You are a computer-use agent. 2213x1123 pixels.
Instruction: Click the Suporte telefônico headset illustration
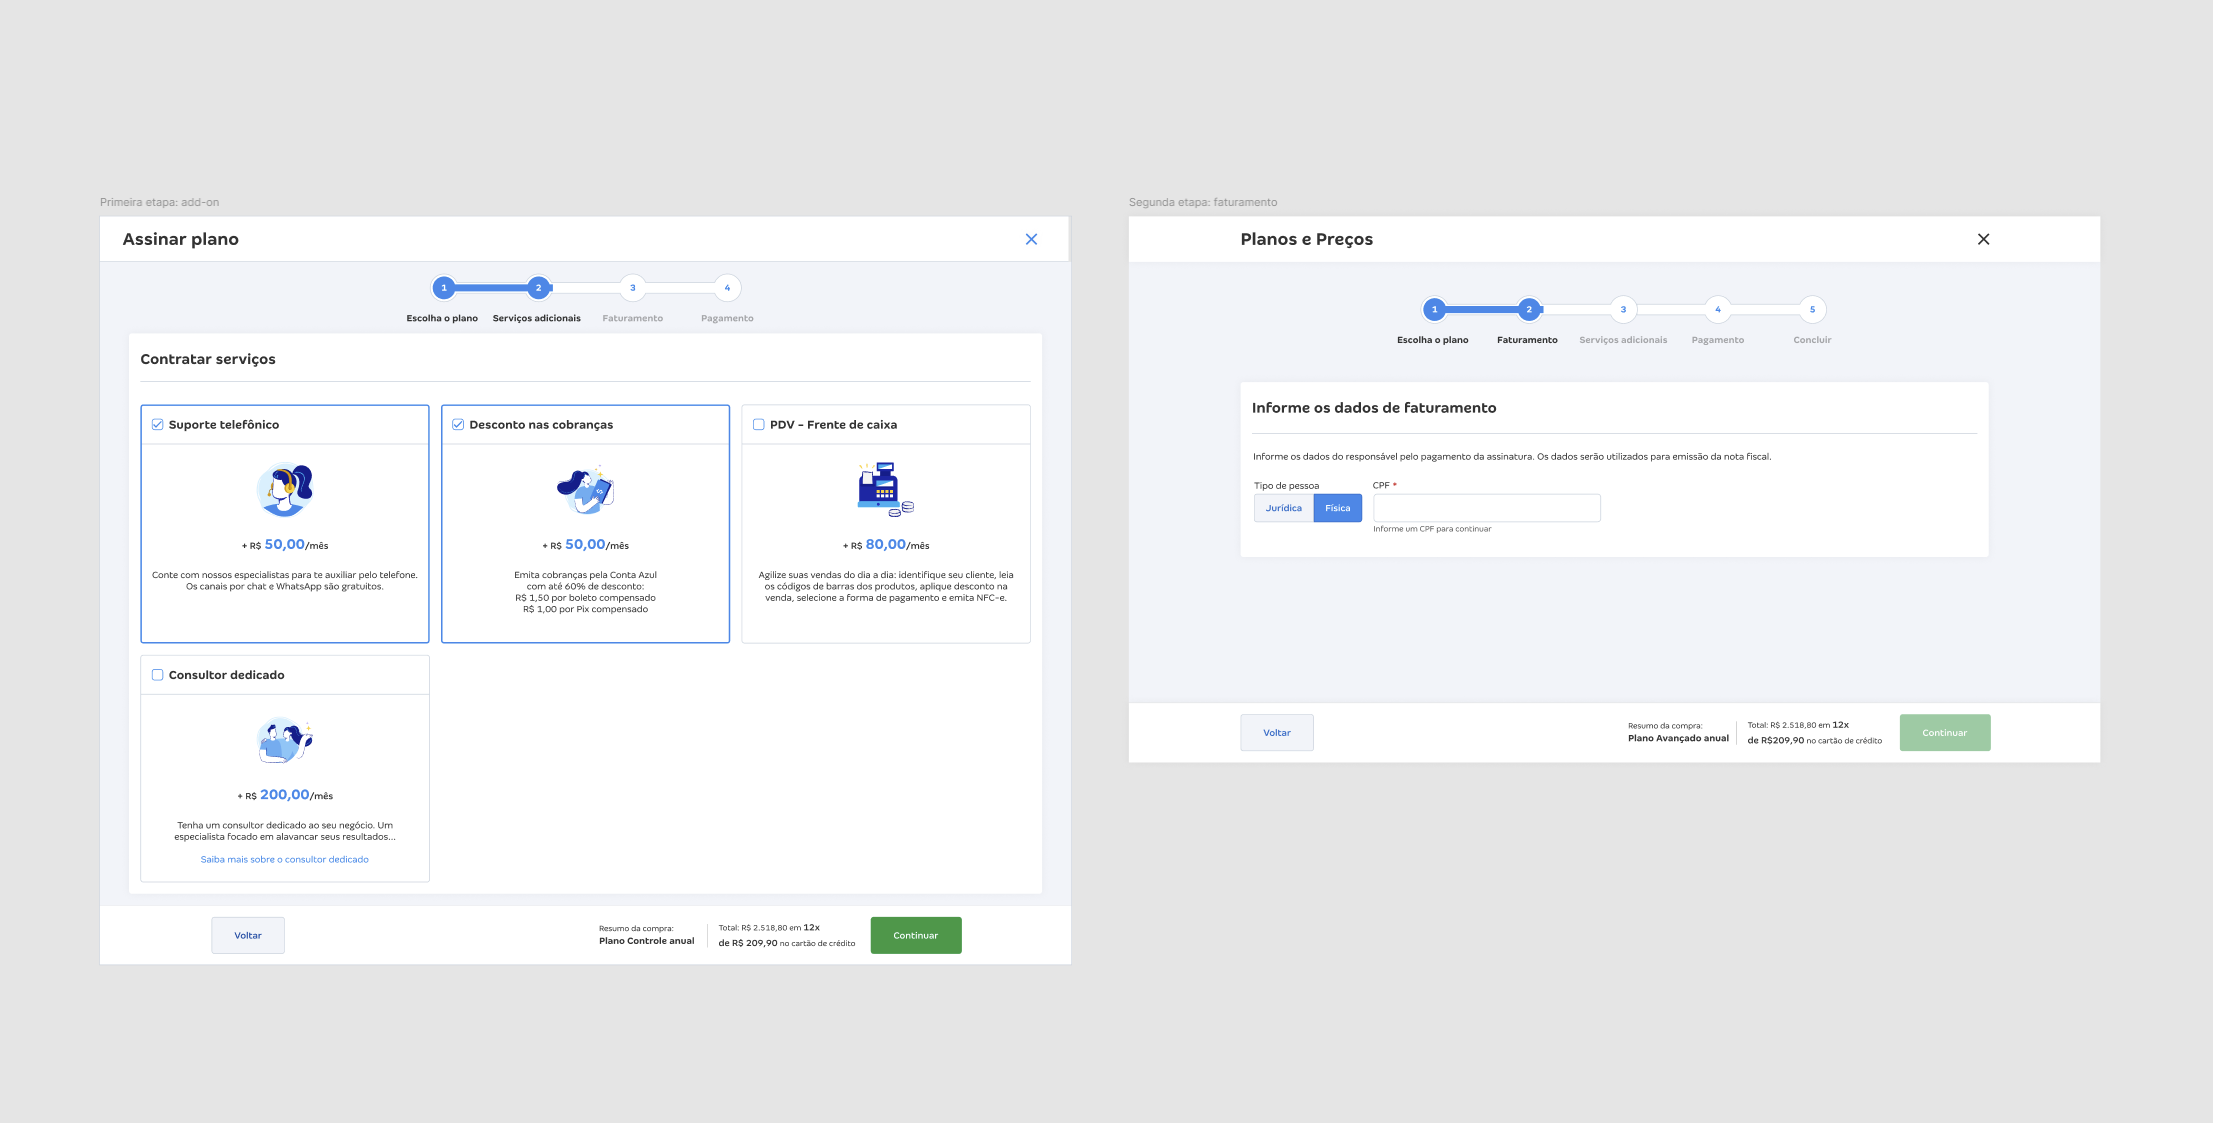(x=285, y=490)
